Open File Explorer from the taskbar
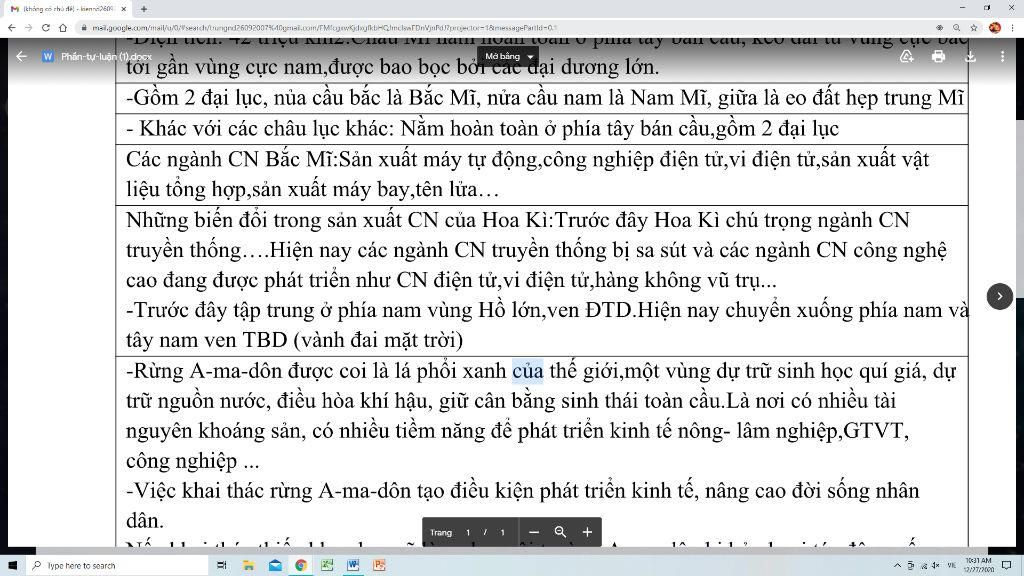This screenshot has height=576, width=1024. click(248, 566)
